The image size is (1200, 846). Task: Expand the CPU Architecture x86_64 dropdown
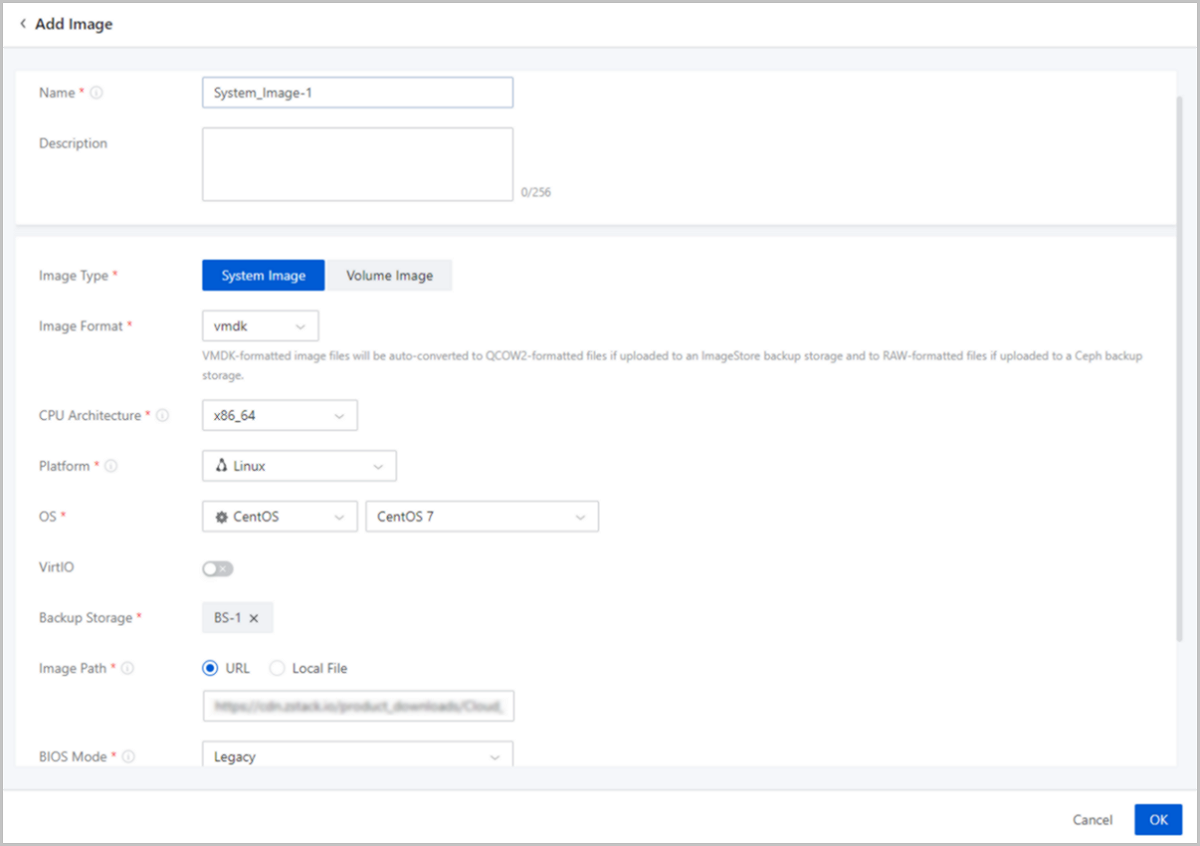pos(279,416)
